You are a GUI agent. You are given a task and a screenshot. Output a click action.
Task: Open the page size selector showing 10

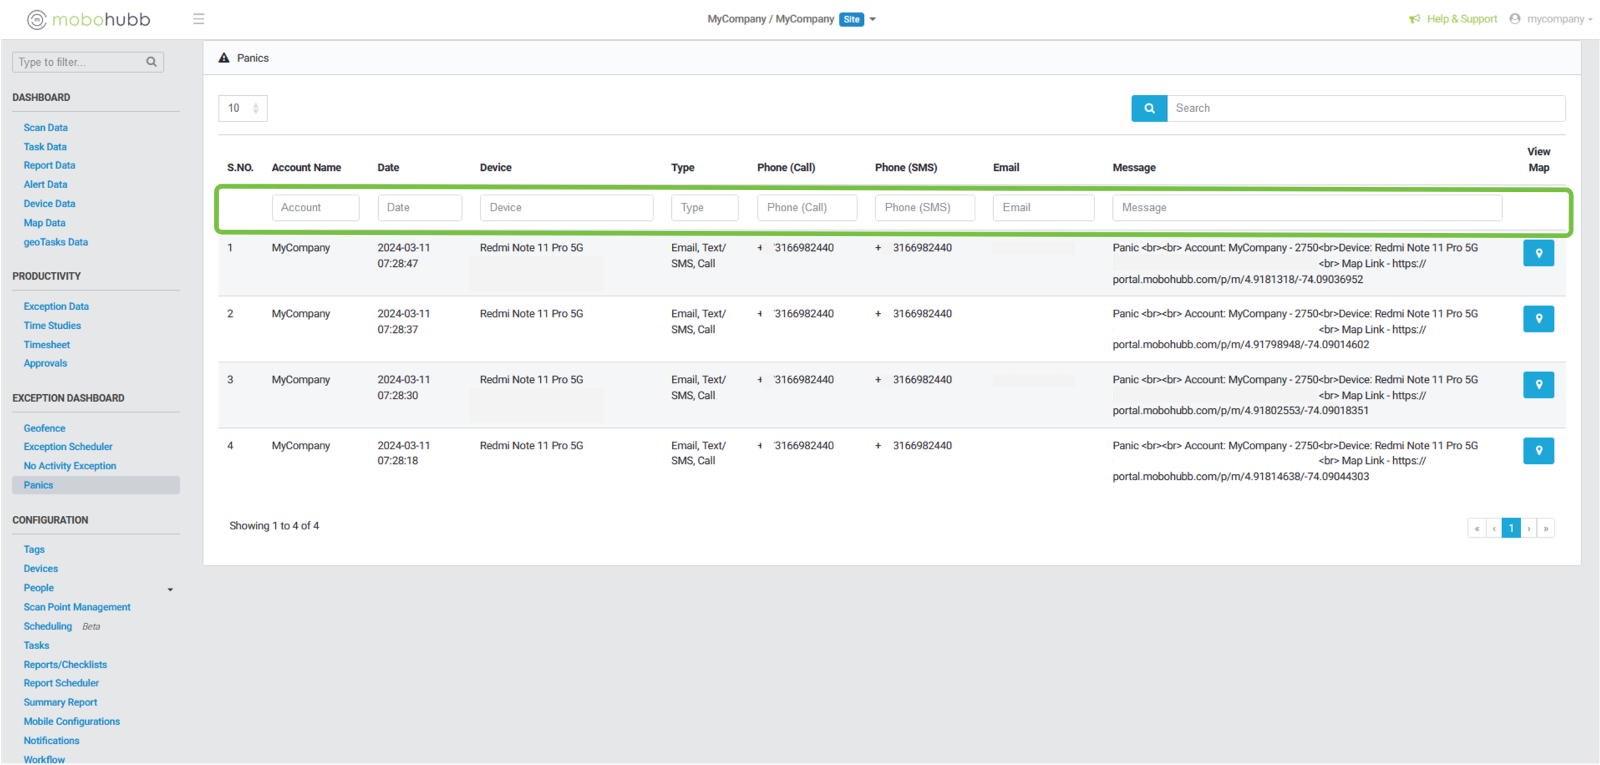pyautogui.click(x=242, y=108)
